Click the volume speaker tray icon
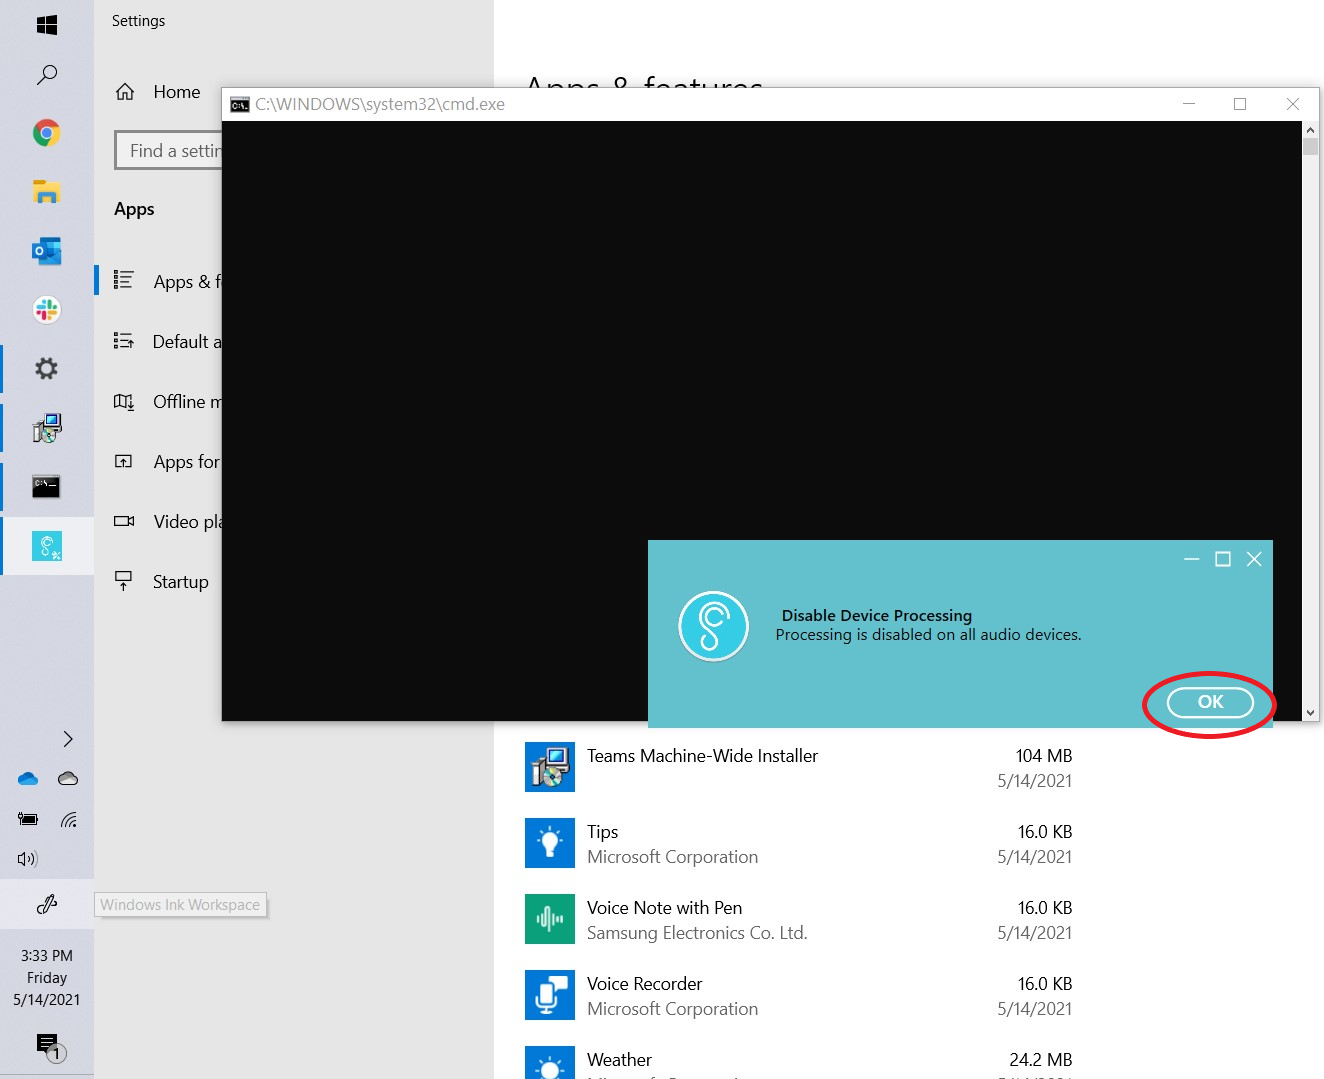Viewport: 1324px width, 1079px height. click(27, 859)
